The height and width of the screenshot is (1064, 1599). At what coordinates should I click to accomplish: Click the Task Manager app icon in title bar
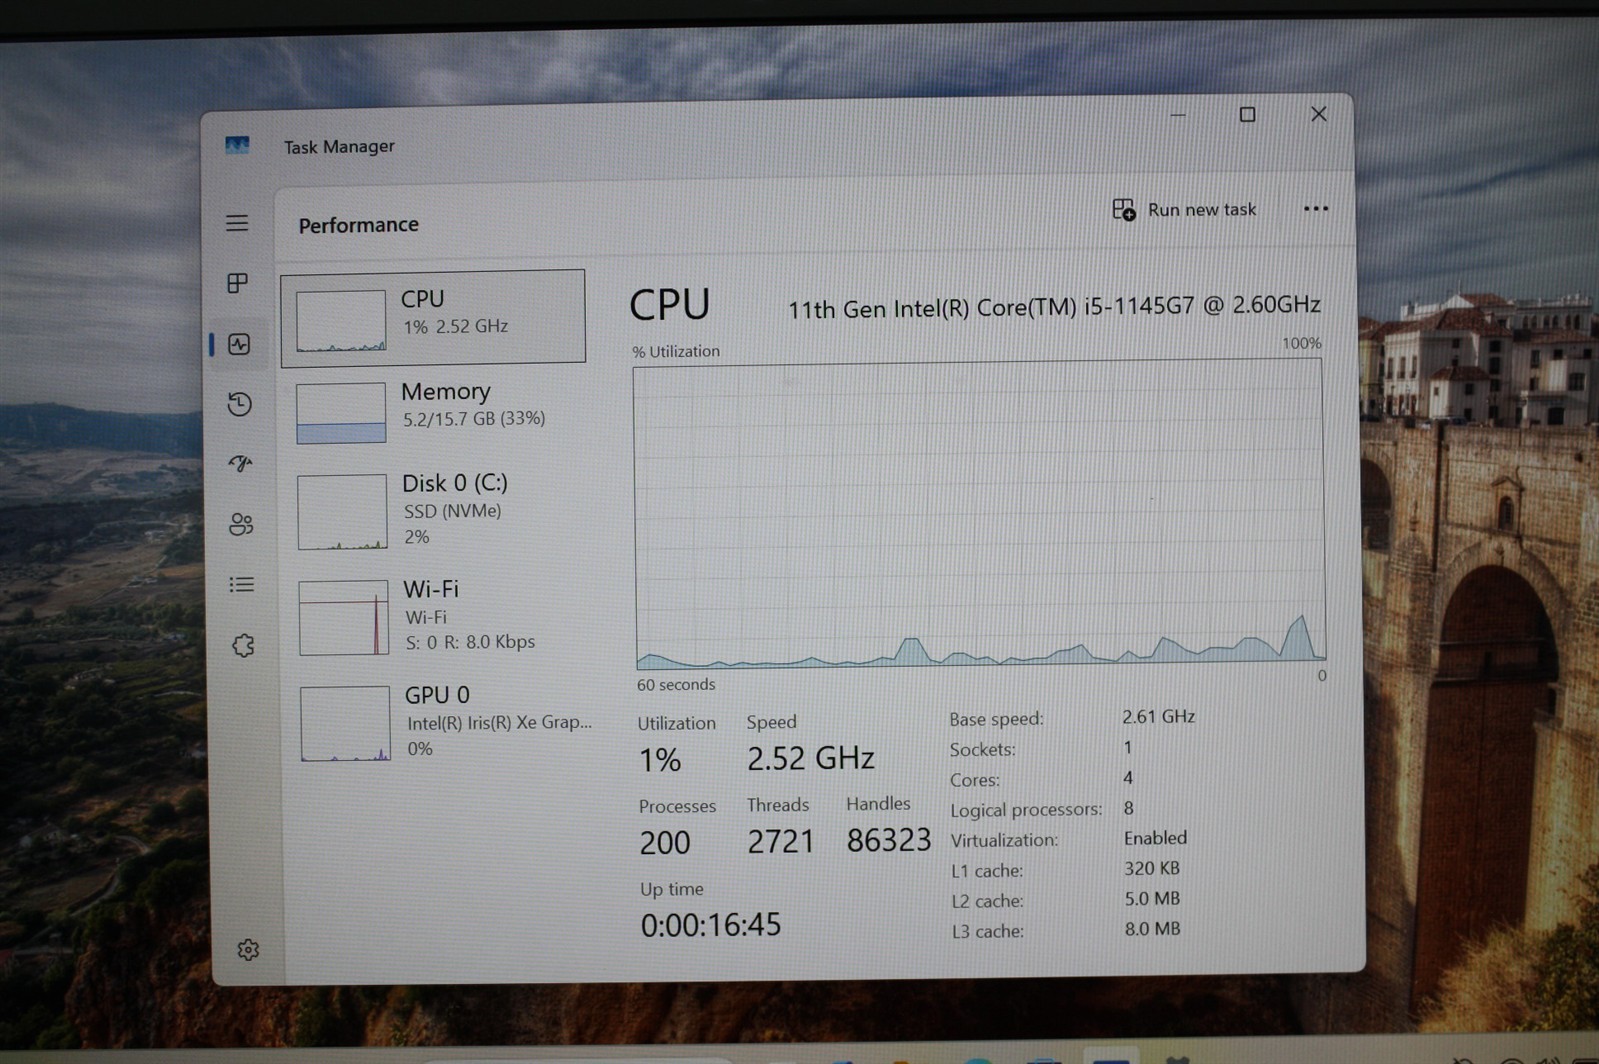237,146
